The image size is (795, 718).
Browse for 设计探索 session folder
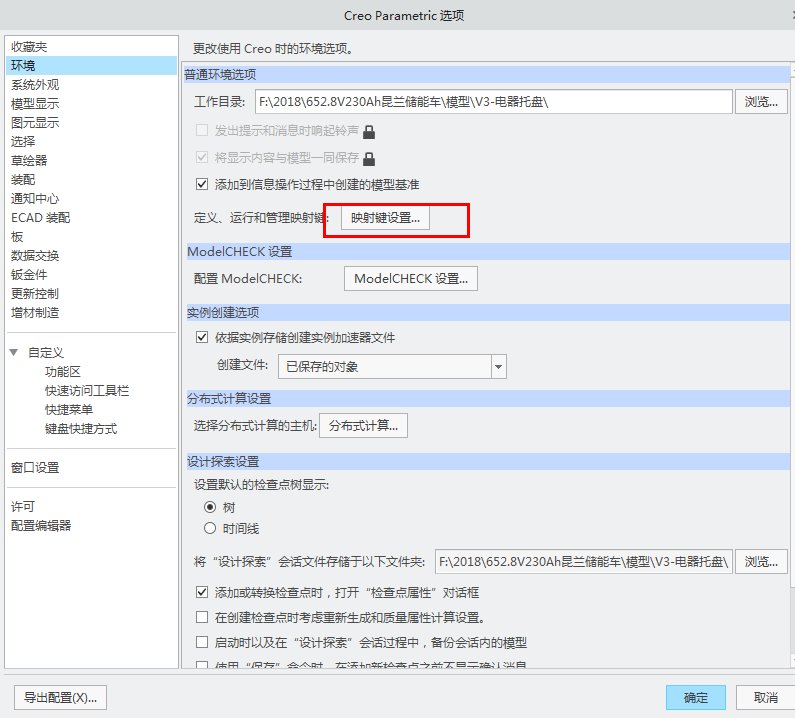761,561
